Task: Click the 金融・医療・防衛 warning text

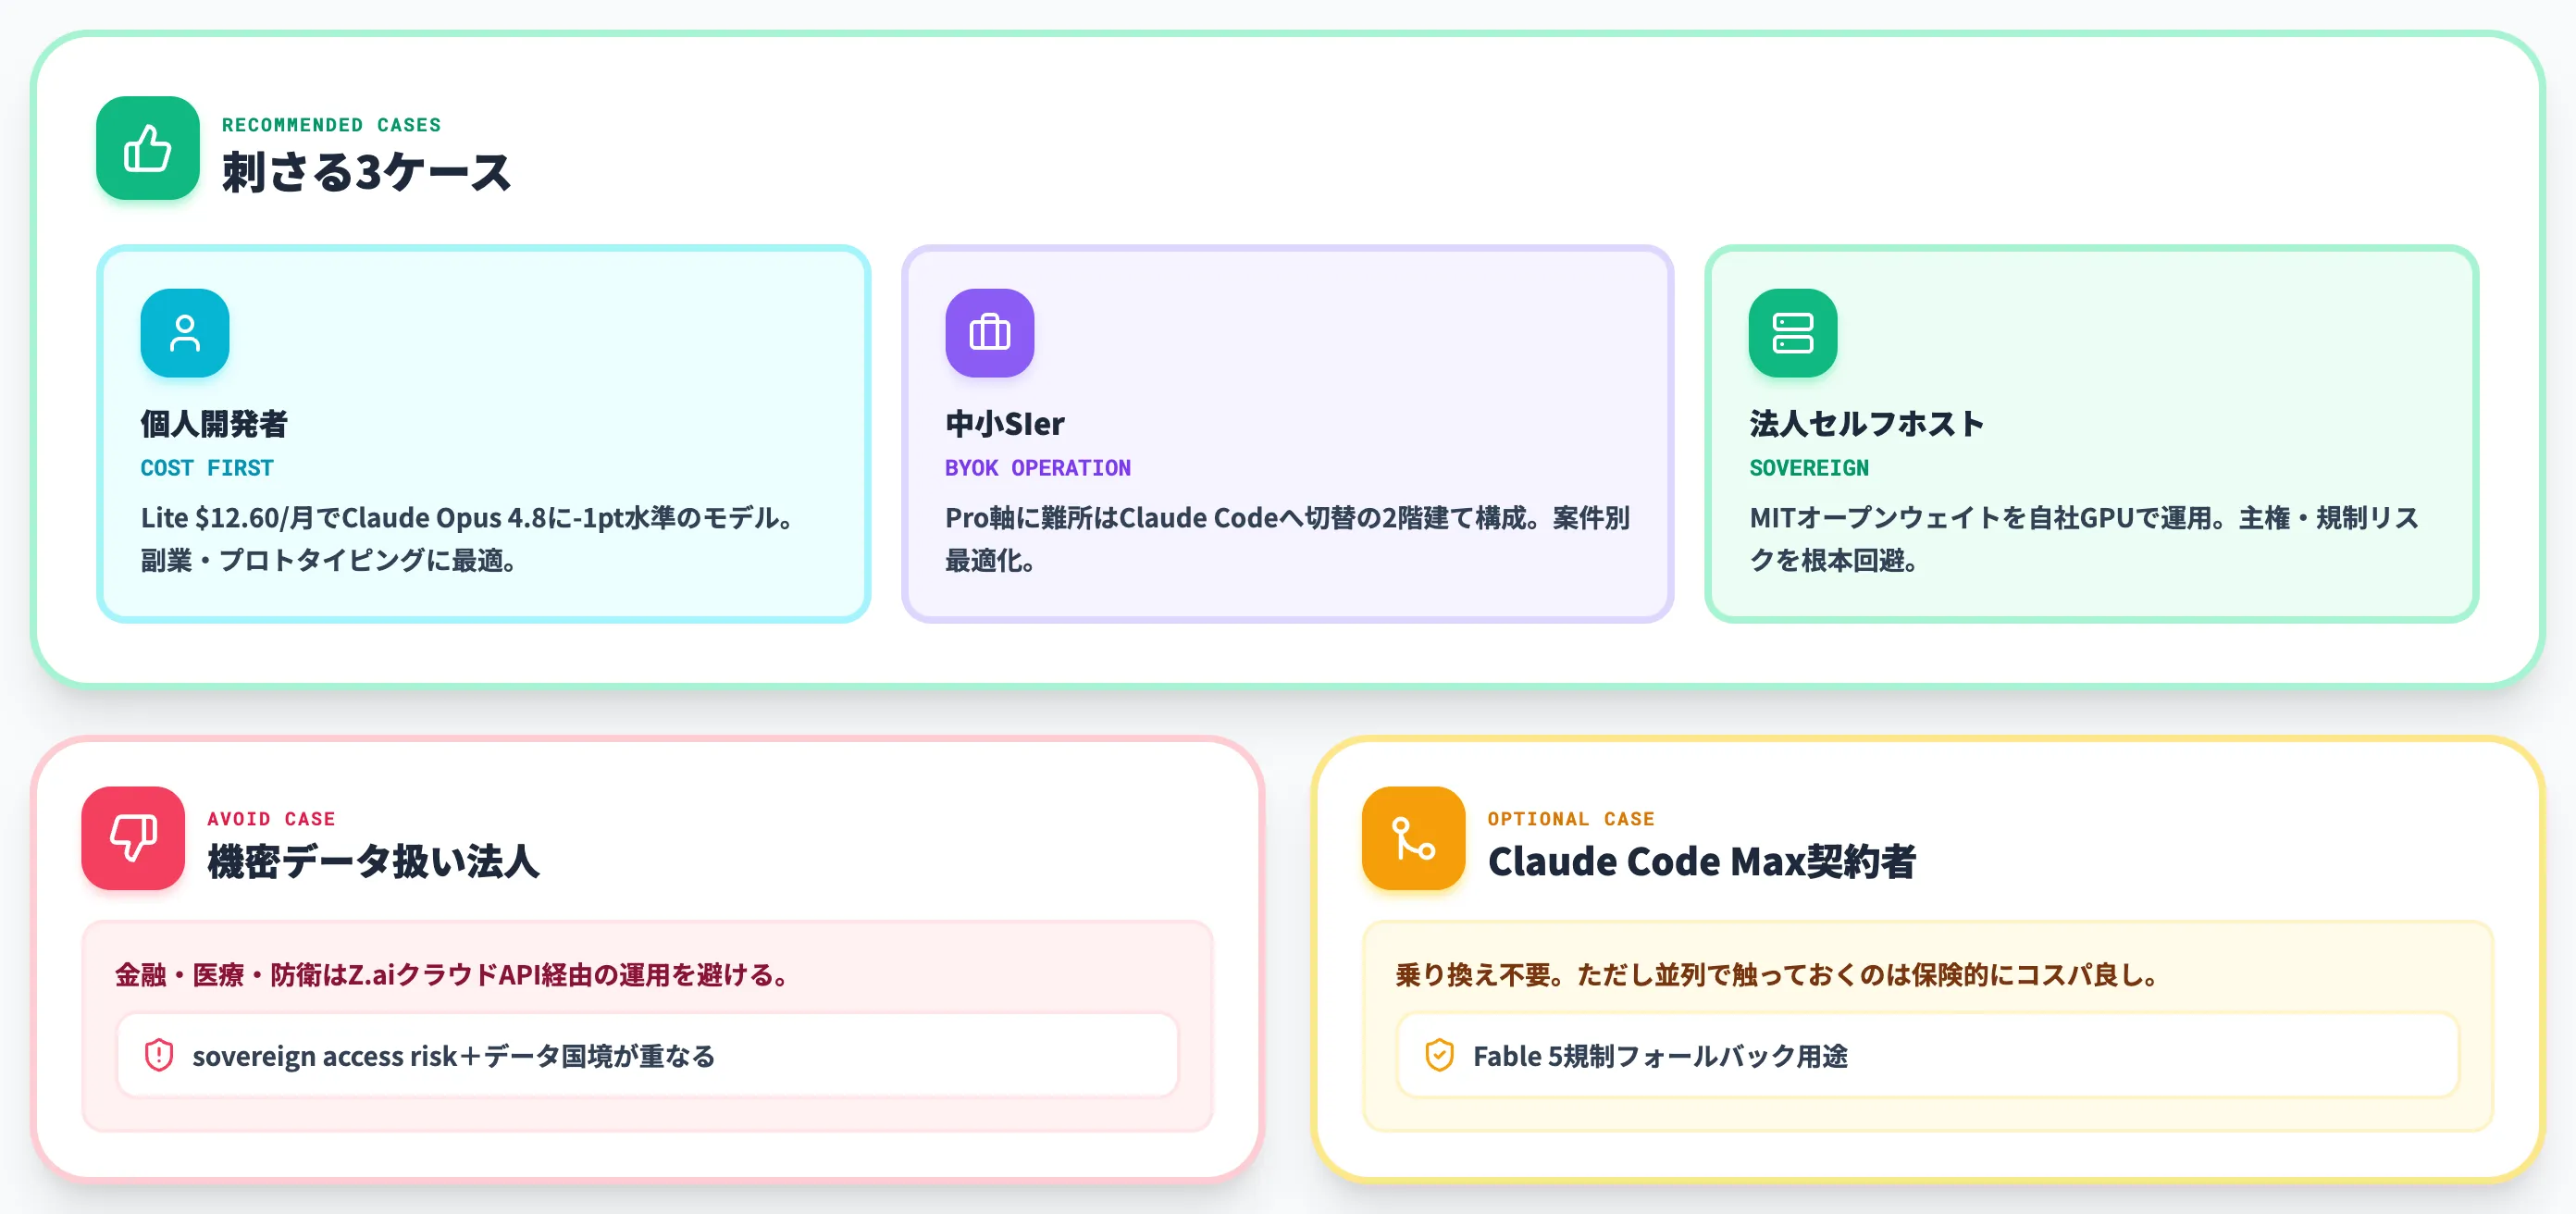Action: [x=456, y=975]
